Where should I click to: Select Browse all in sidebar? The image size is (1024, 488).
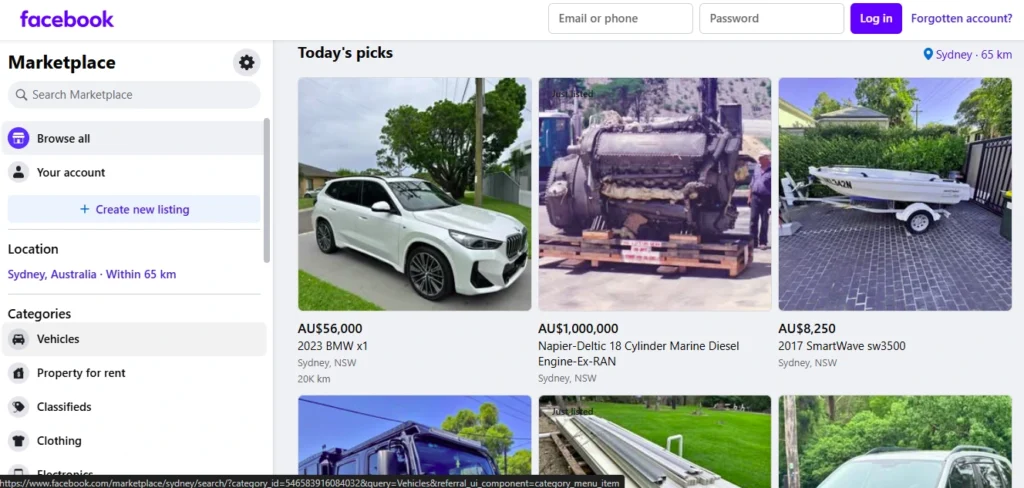64,139
